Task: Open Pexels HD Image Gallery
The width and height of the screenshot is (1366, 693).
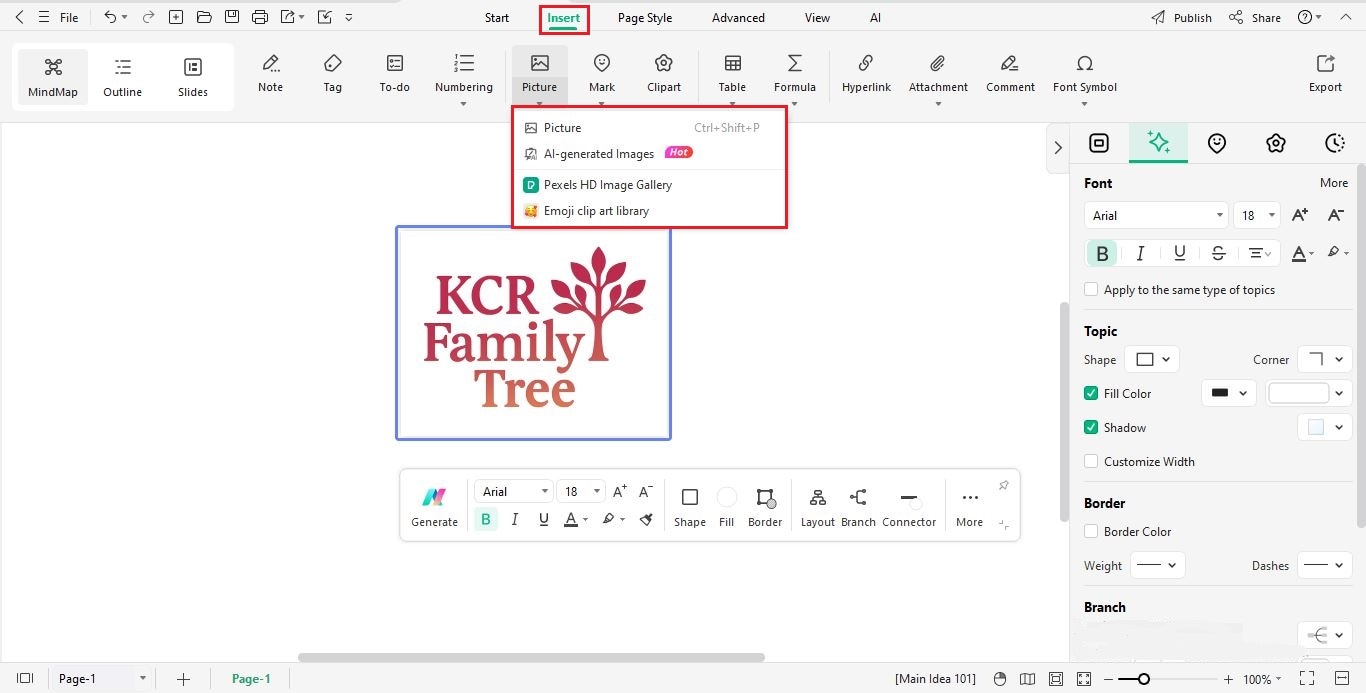Action: click(648, 184)
